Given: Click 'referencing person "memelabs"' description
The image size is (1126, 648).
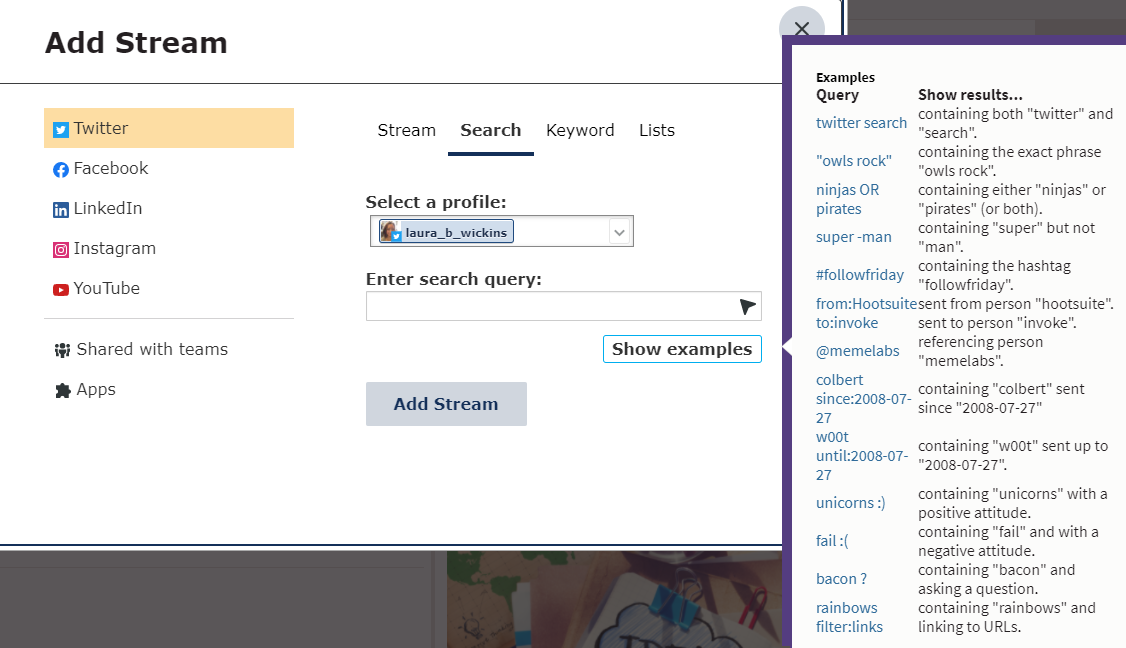Looking at the screenshot, I should coord(980,351).
